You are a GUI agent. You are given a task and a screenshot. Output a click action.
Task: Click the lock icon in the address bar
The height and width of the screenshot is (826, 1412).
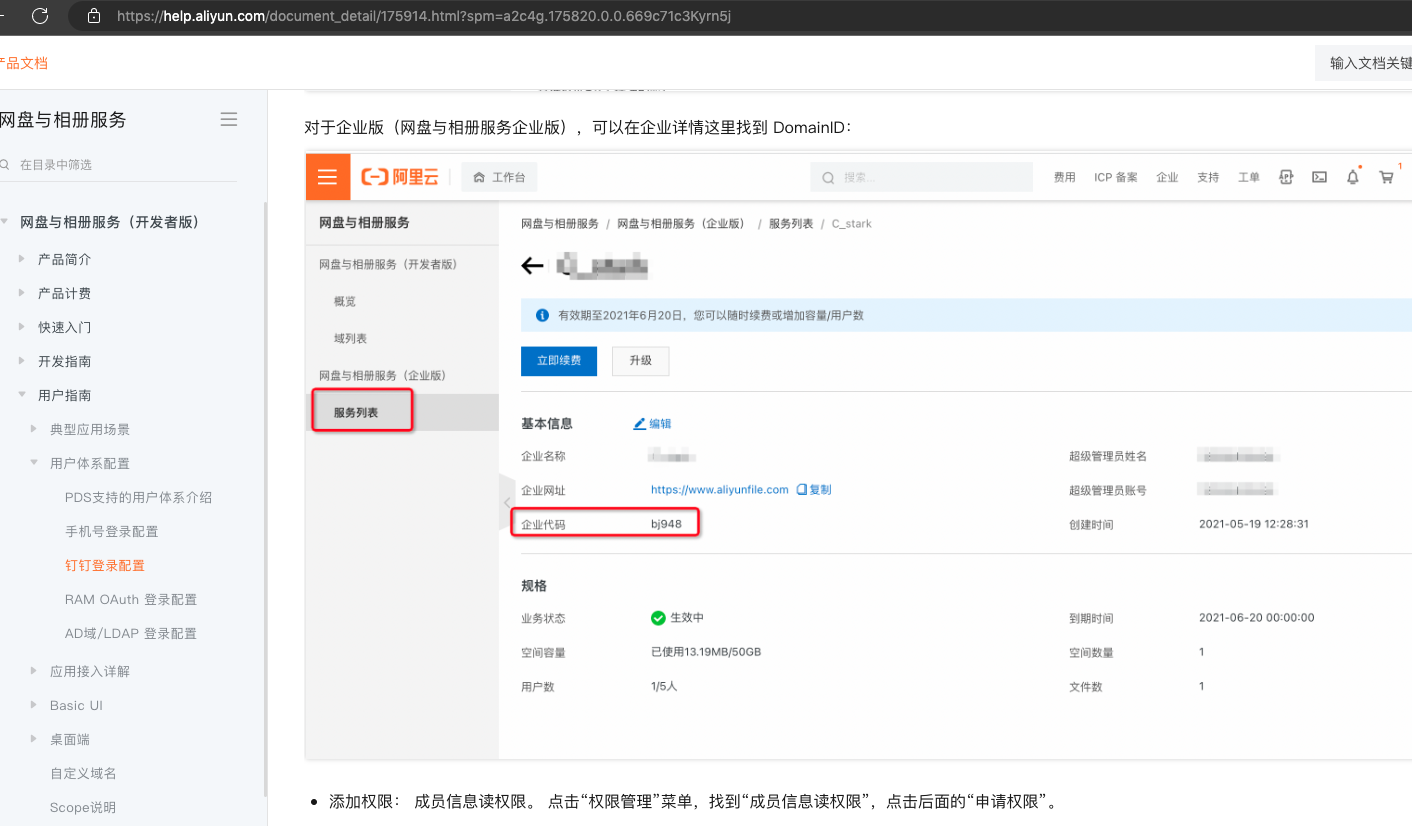94,16
